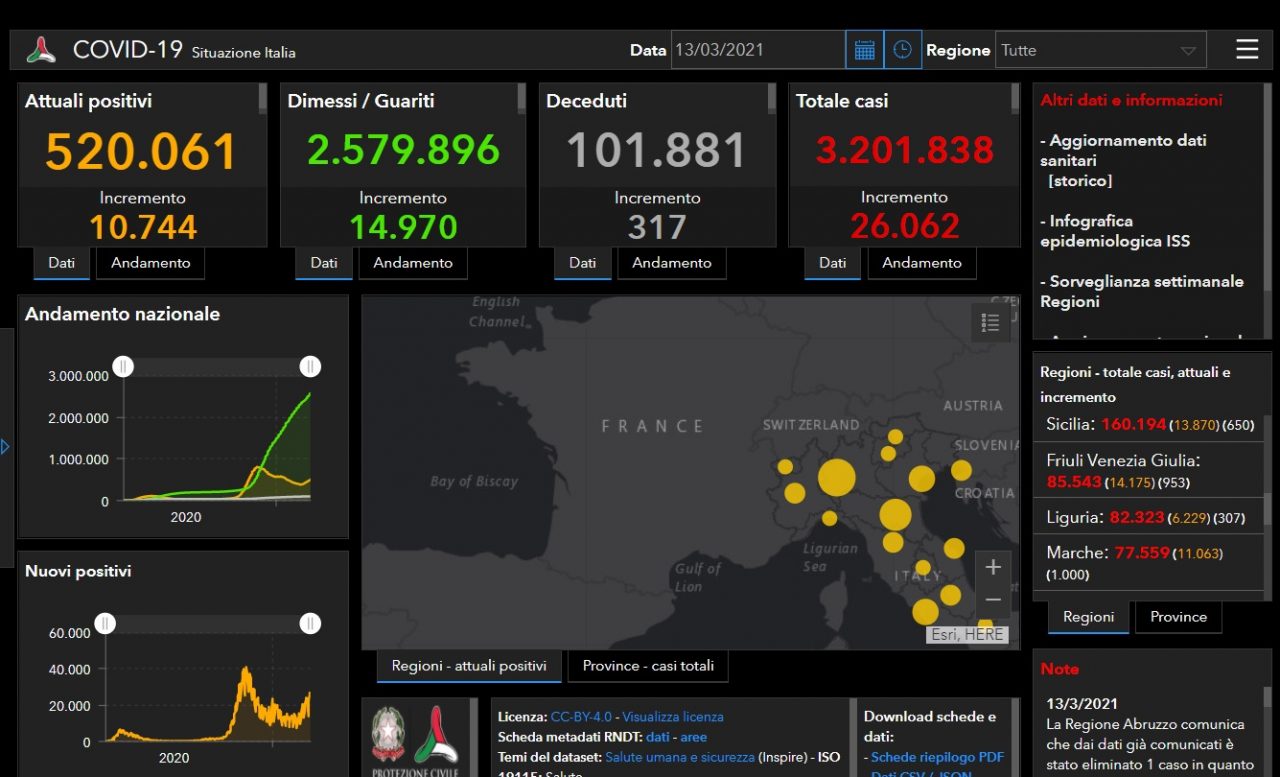Click the COVID-19 dashboard logo
The width and height of the screenshot is (1280, 777).
click(41, 50)
